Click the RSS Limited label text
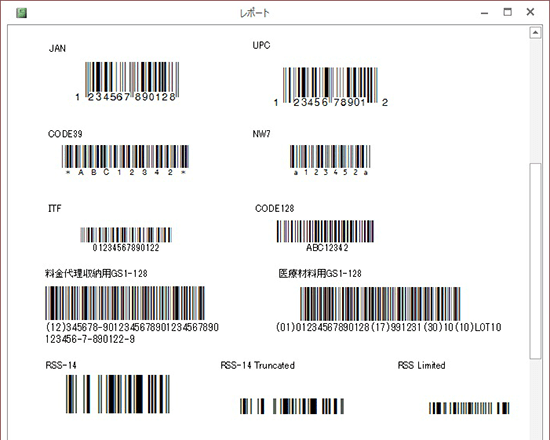Image resolution: width=550 pixels, height=440 pixels. pos(421,365)
